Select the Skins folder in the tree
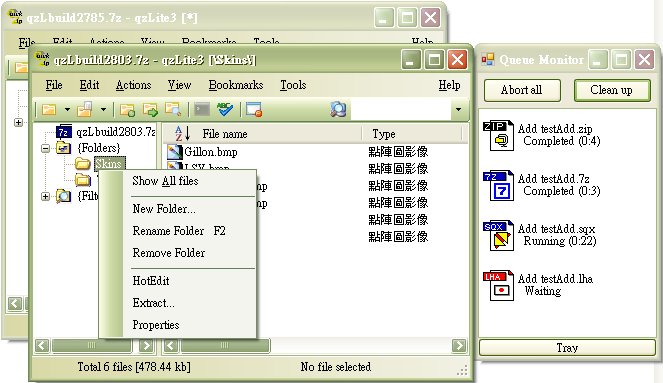Viewport: 663px width, 383px height. (109, 164)
